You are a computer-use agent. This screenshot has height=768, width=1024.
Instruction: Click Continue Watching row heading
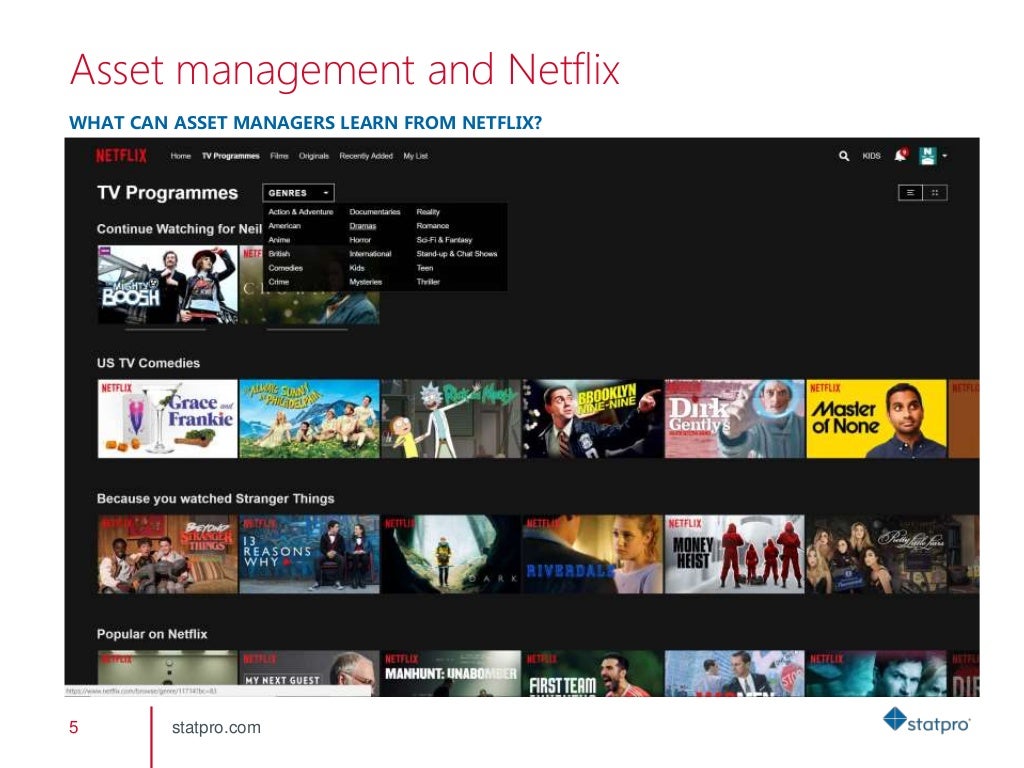coord(180,229)
